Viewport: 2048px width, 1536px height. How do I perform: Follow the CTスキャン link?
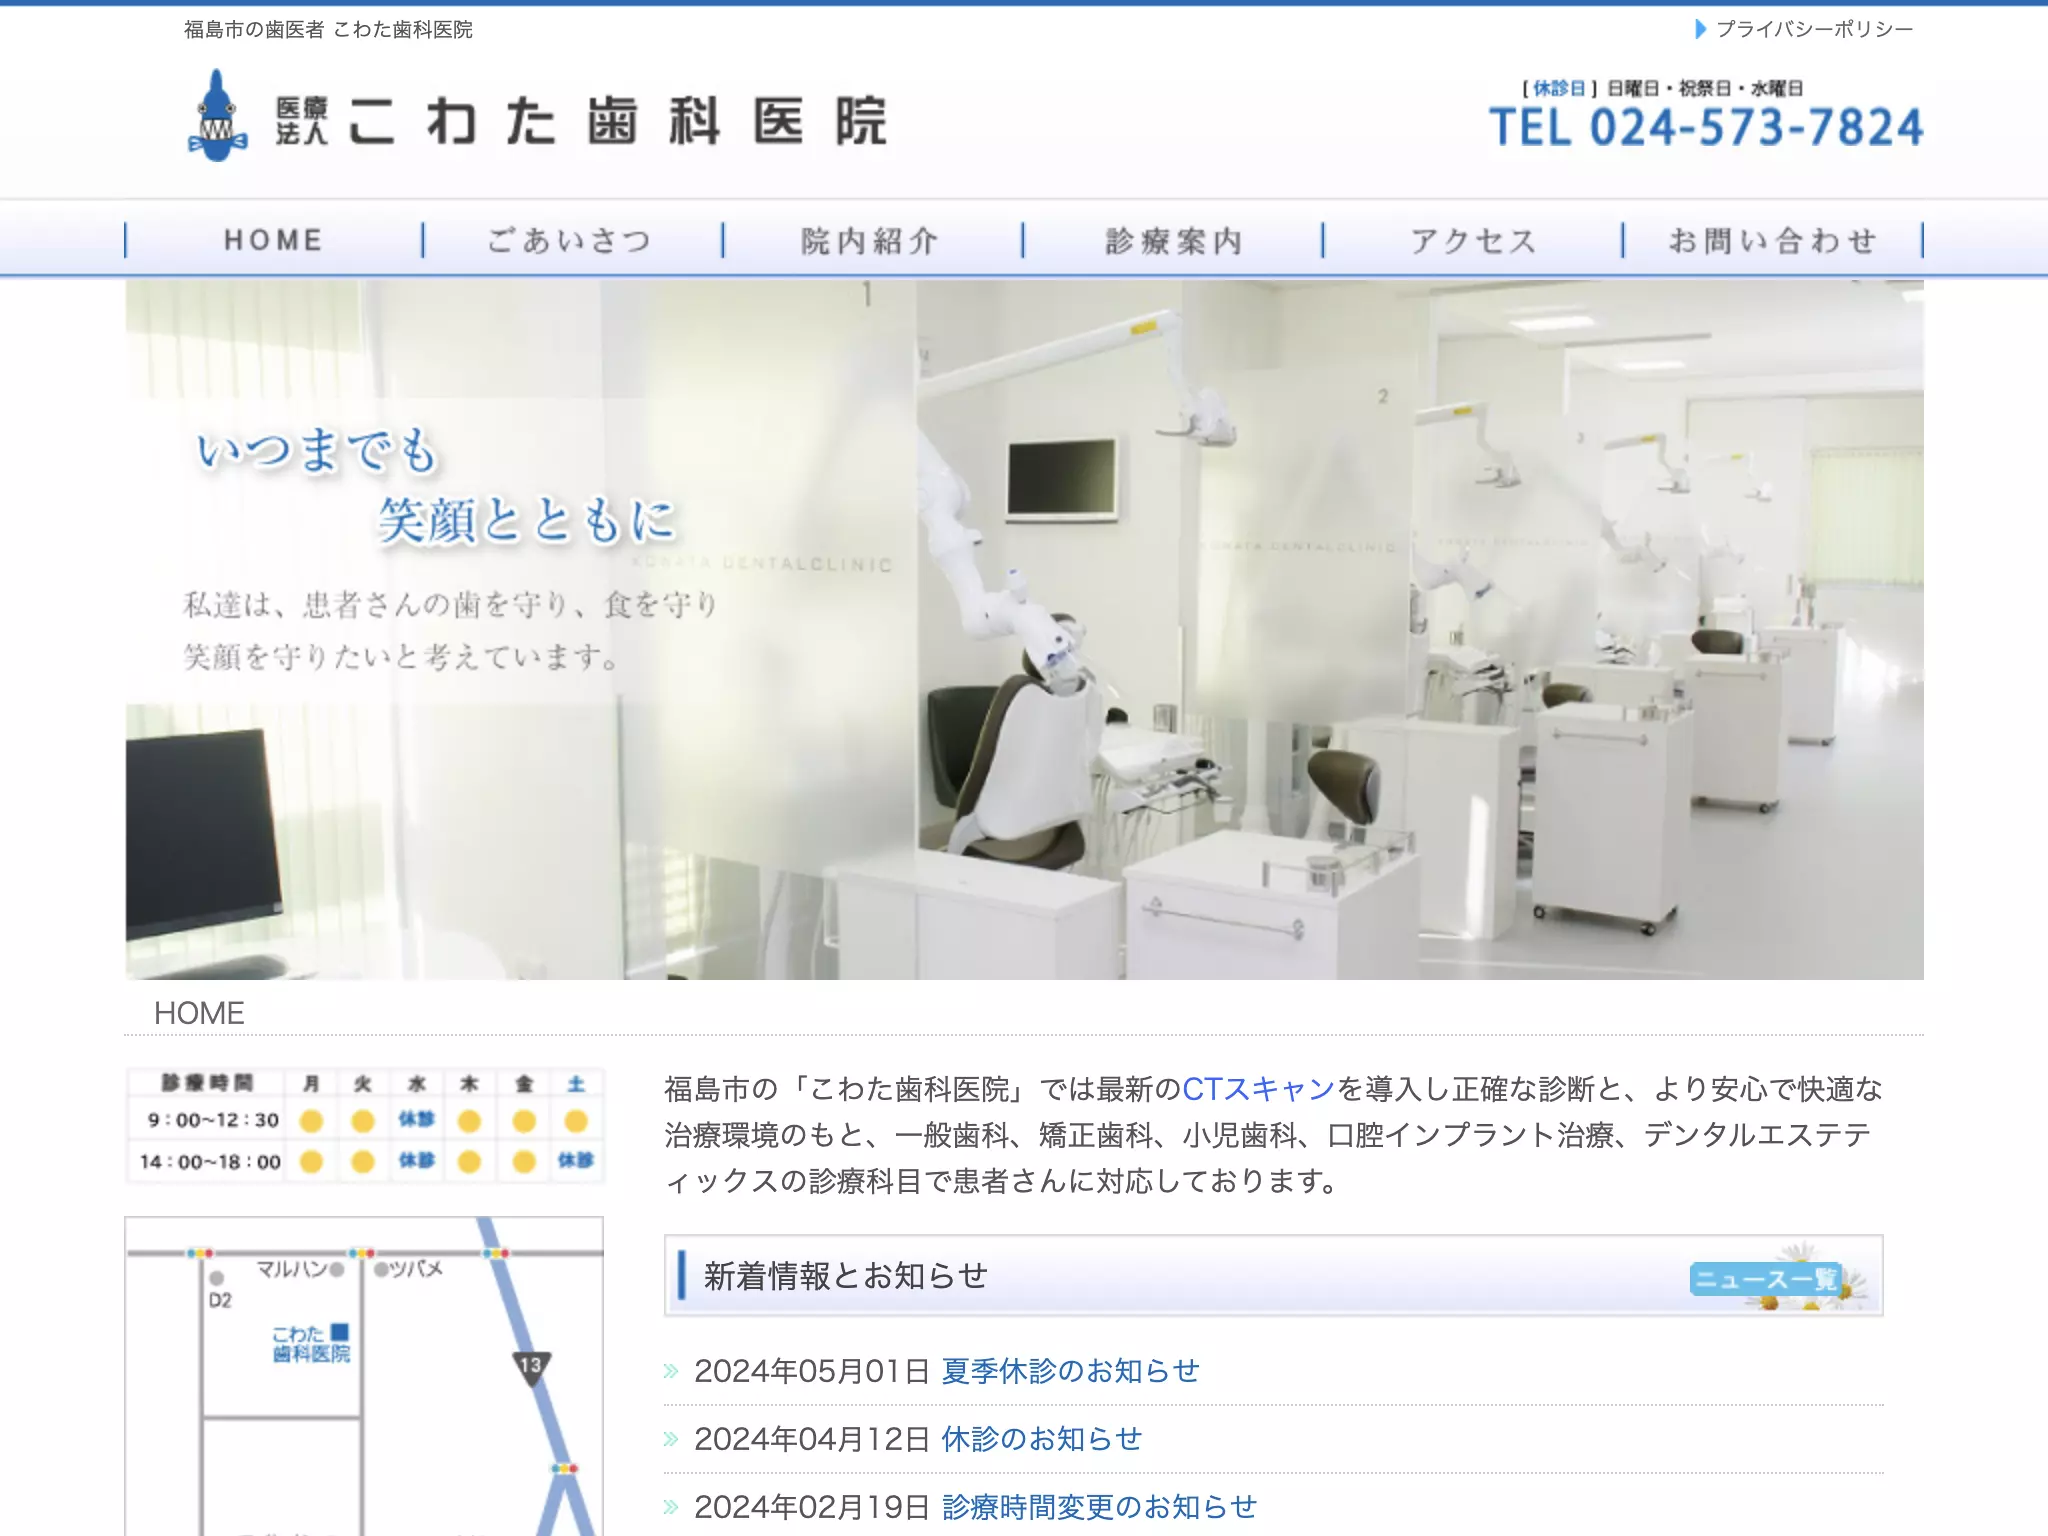(x=1259, y=1088)
